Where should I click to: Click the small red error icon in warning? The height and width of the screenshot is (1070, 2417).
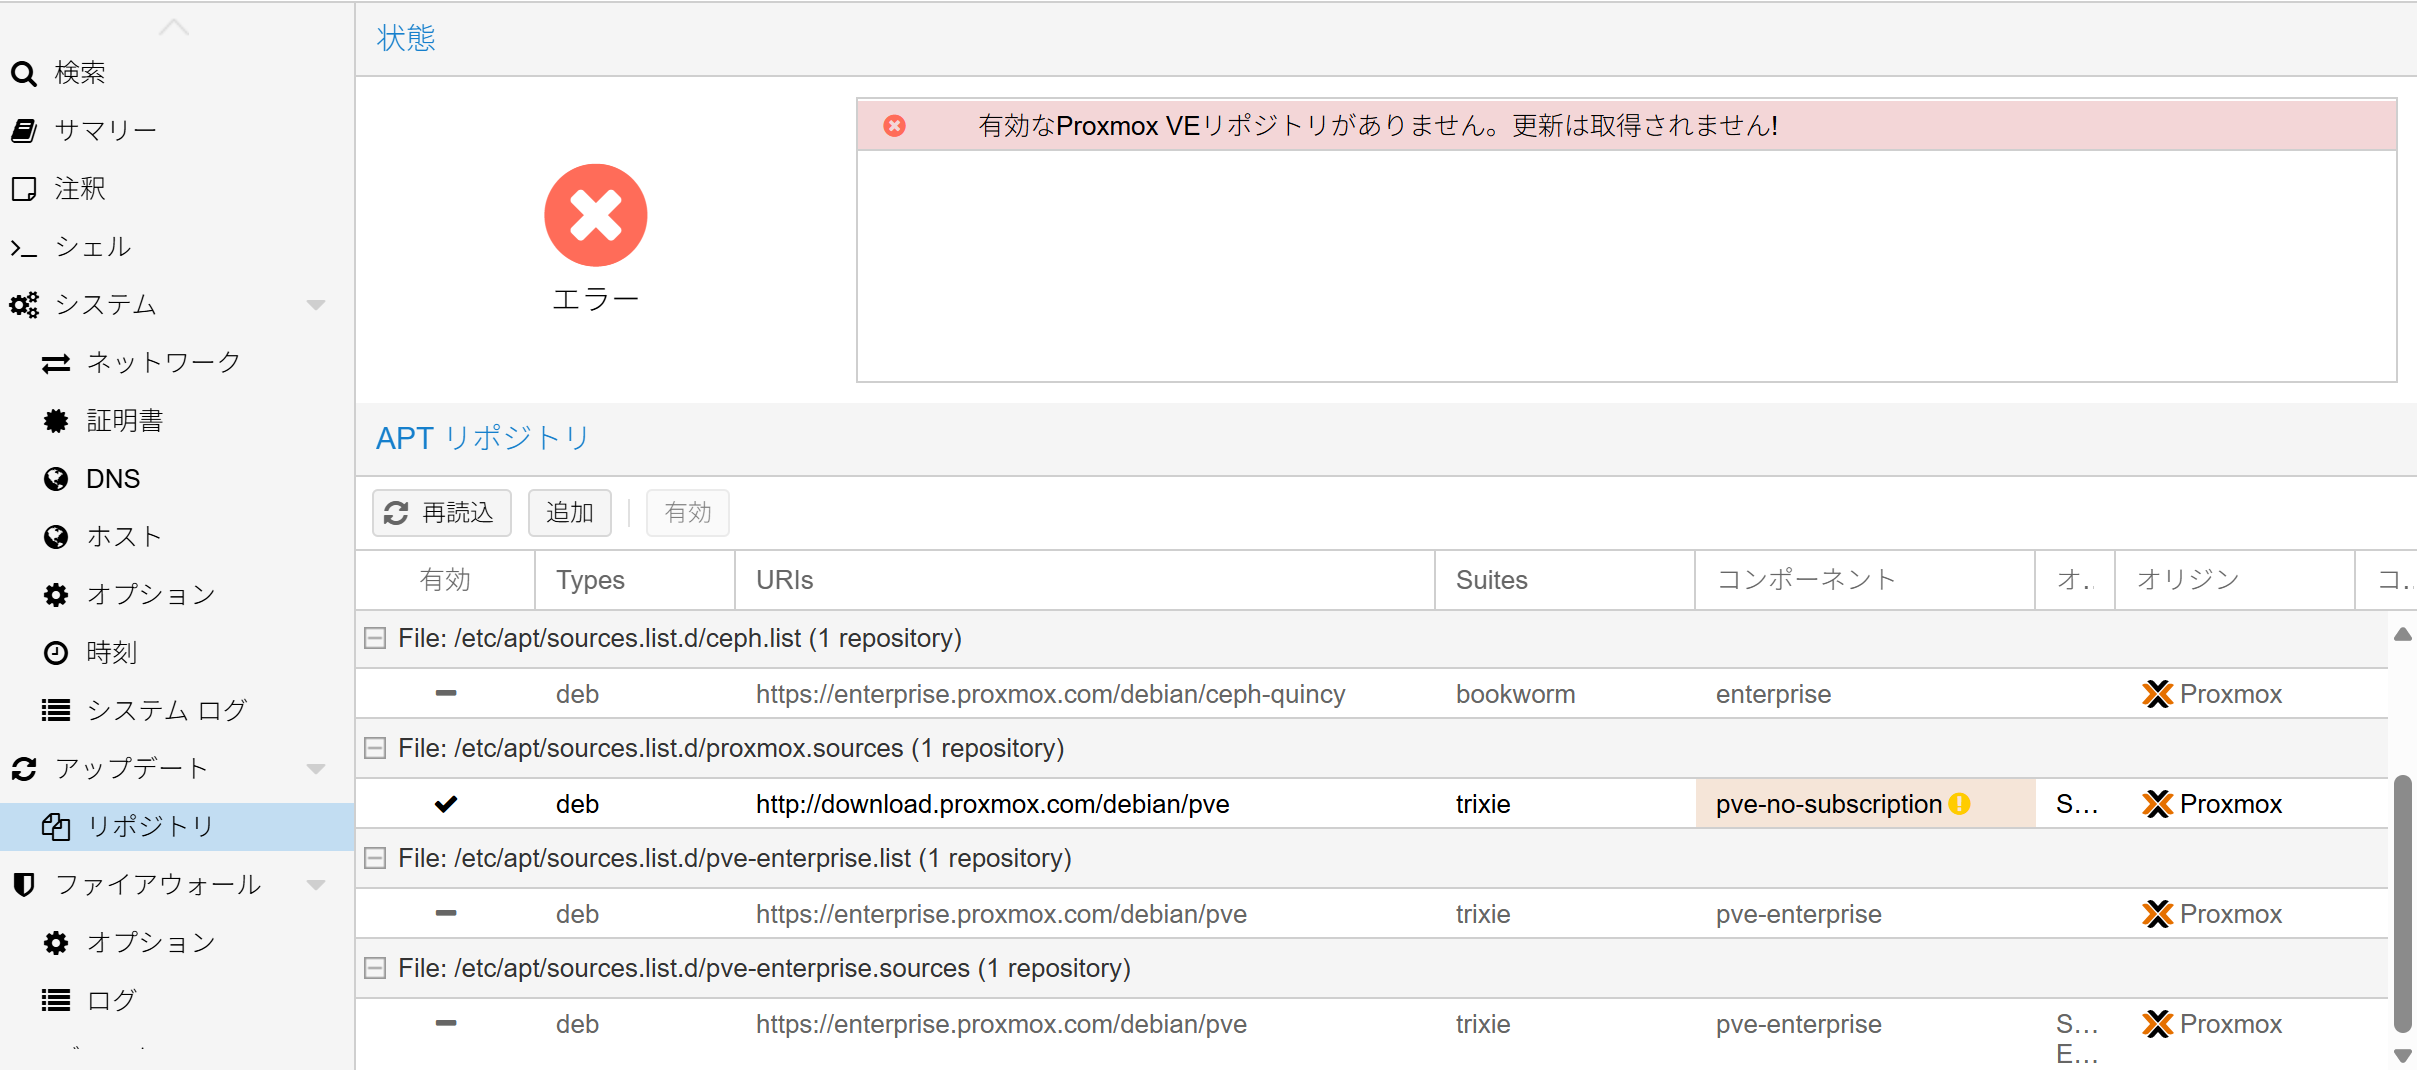click(x=895, y=126)
